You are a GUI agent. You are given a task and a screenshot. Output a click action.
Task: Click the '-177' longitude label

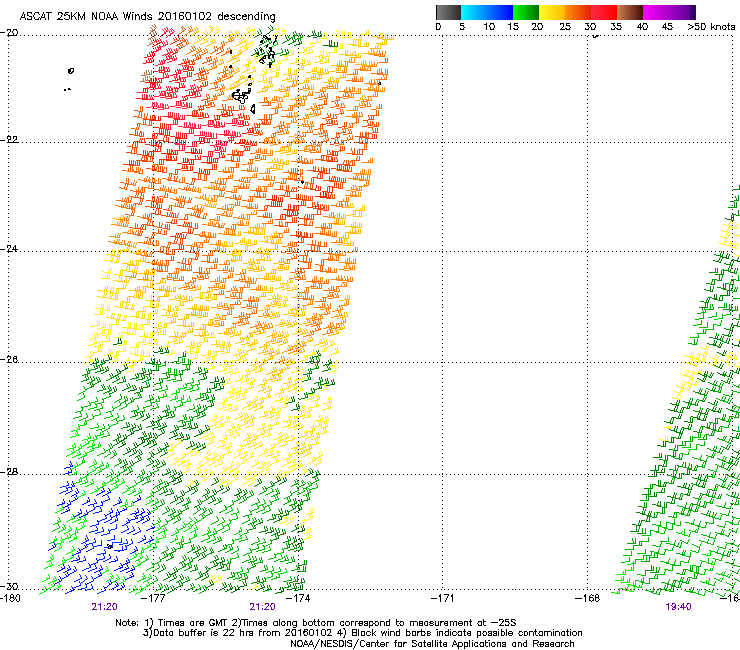click(x=154, y=598)
